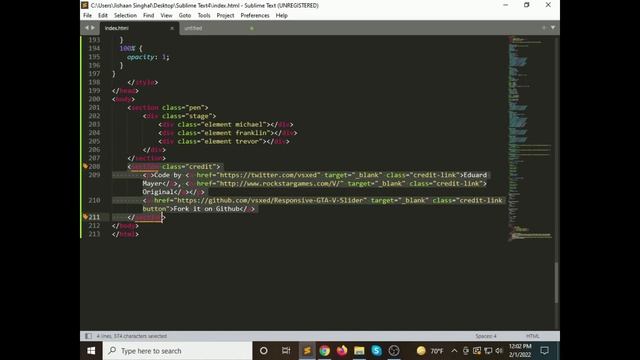640x360 pixels.
Task: Click the Sublime Text app icon in title bar
Action: point(84,5)
